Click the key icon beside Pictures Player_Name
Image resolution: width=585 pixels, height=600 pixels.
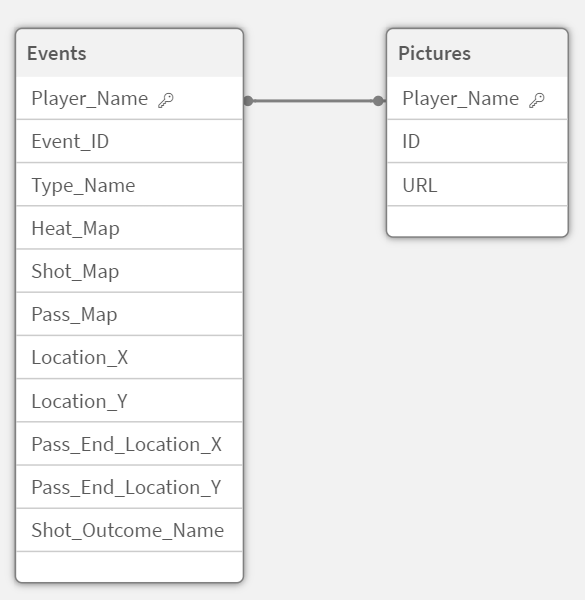[x=536, y=100]
